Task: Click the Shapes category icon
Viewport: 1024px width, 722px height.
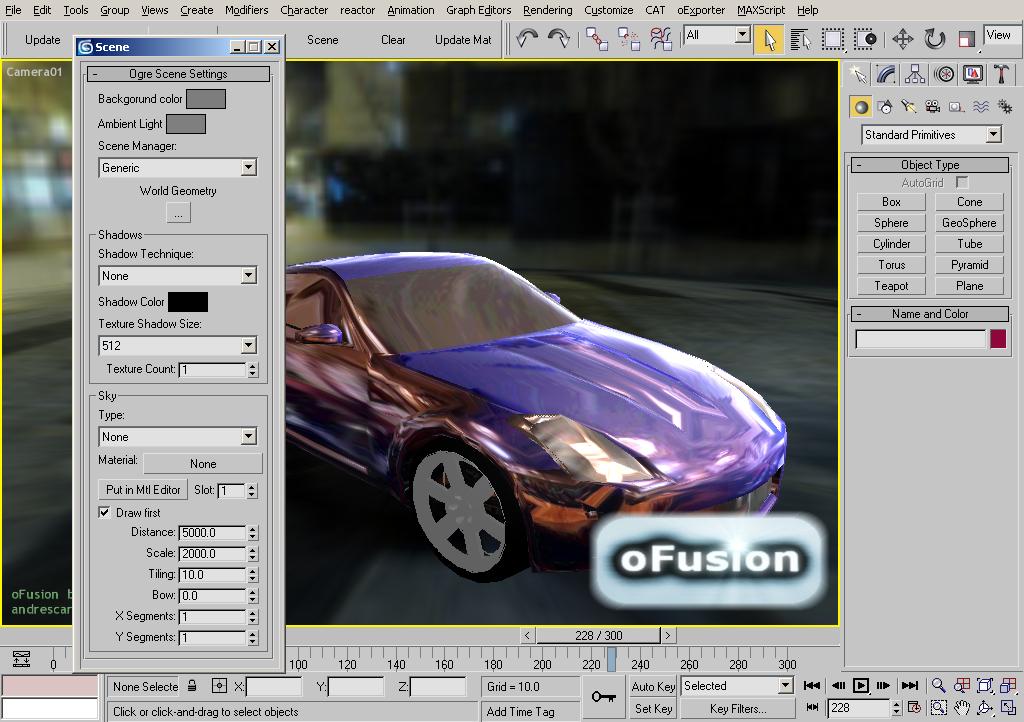Action: click(885, 107)
